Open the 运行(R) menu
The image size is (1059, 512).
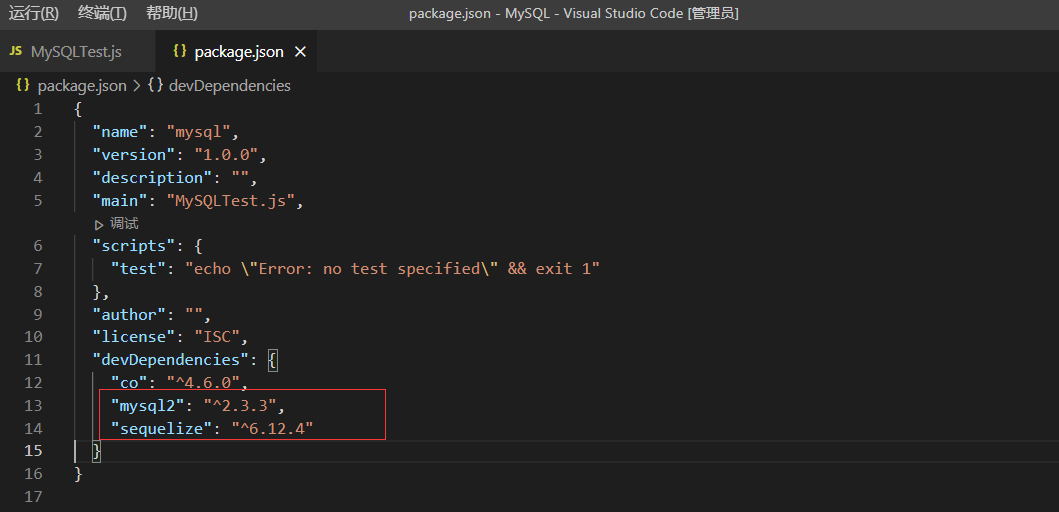(34, 14)
